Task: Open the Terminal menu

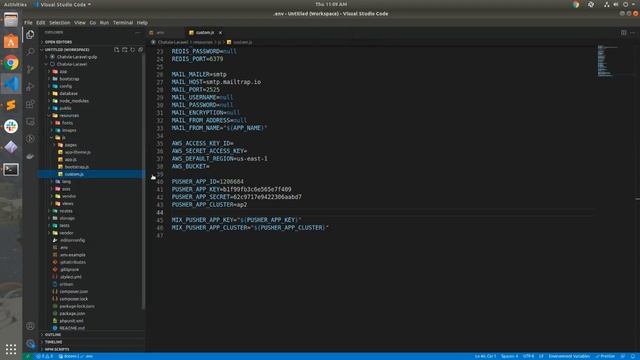Action: click(x=123, y=23)
